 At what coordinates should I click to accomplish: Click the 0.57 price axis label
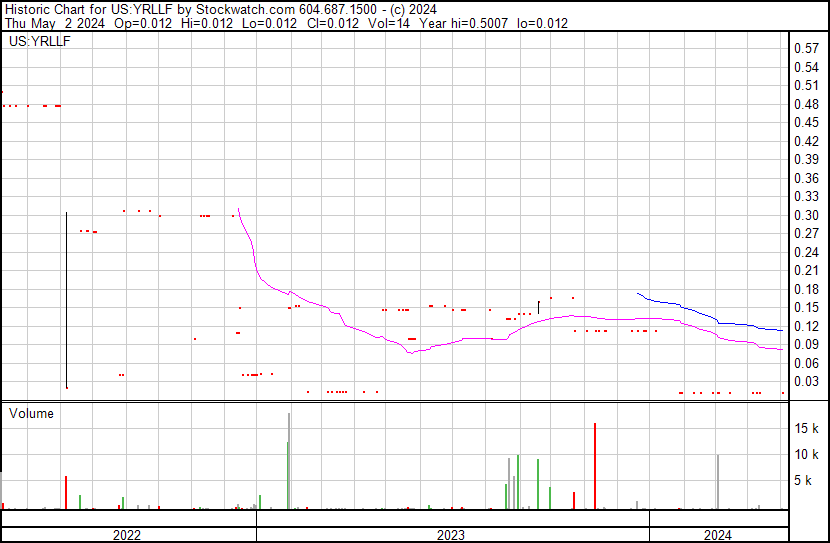point(806,49)
